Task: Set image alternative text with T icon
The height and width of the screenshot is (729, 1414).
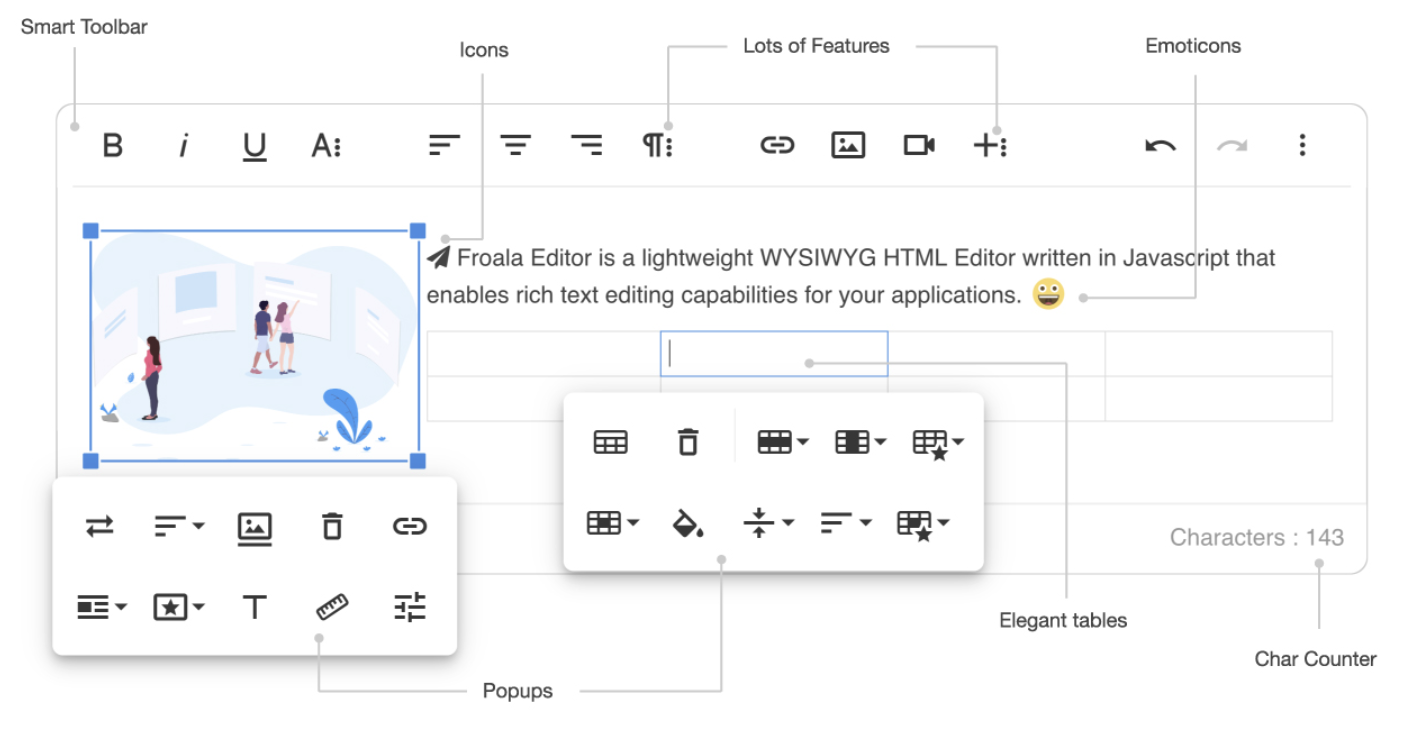Action: click(255, 607)
